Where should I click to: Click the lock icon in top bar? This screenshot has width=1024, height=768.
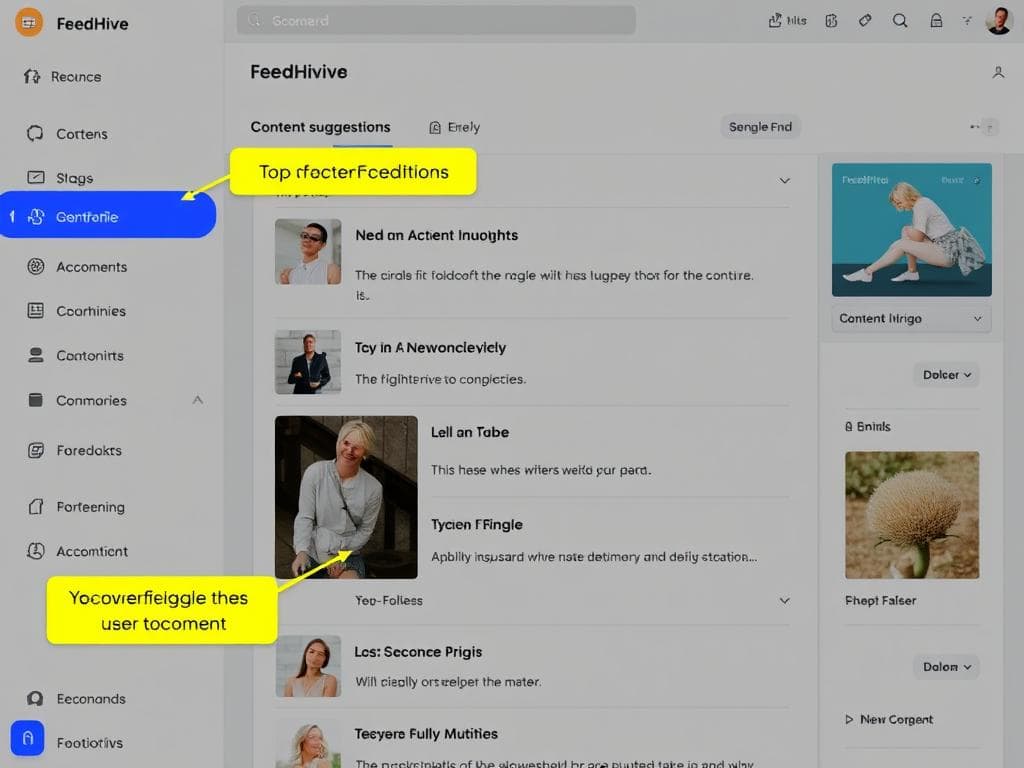coord(936,21)
